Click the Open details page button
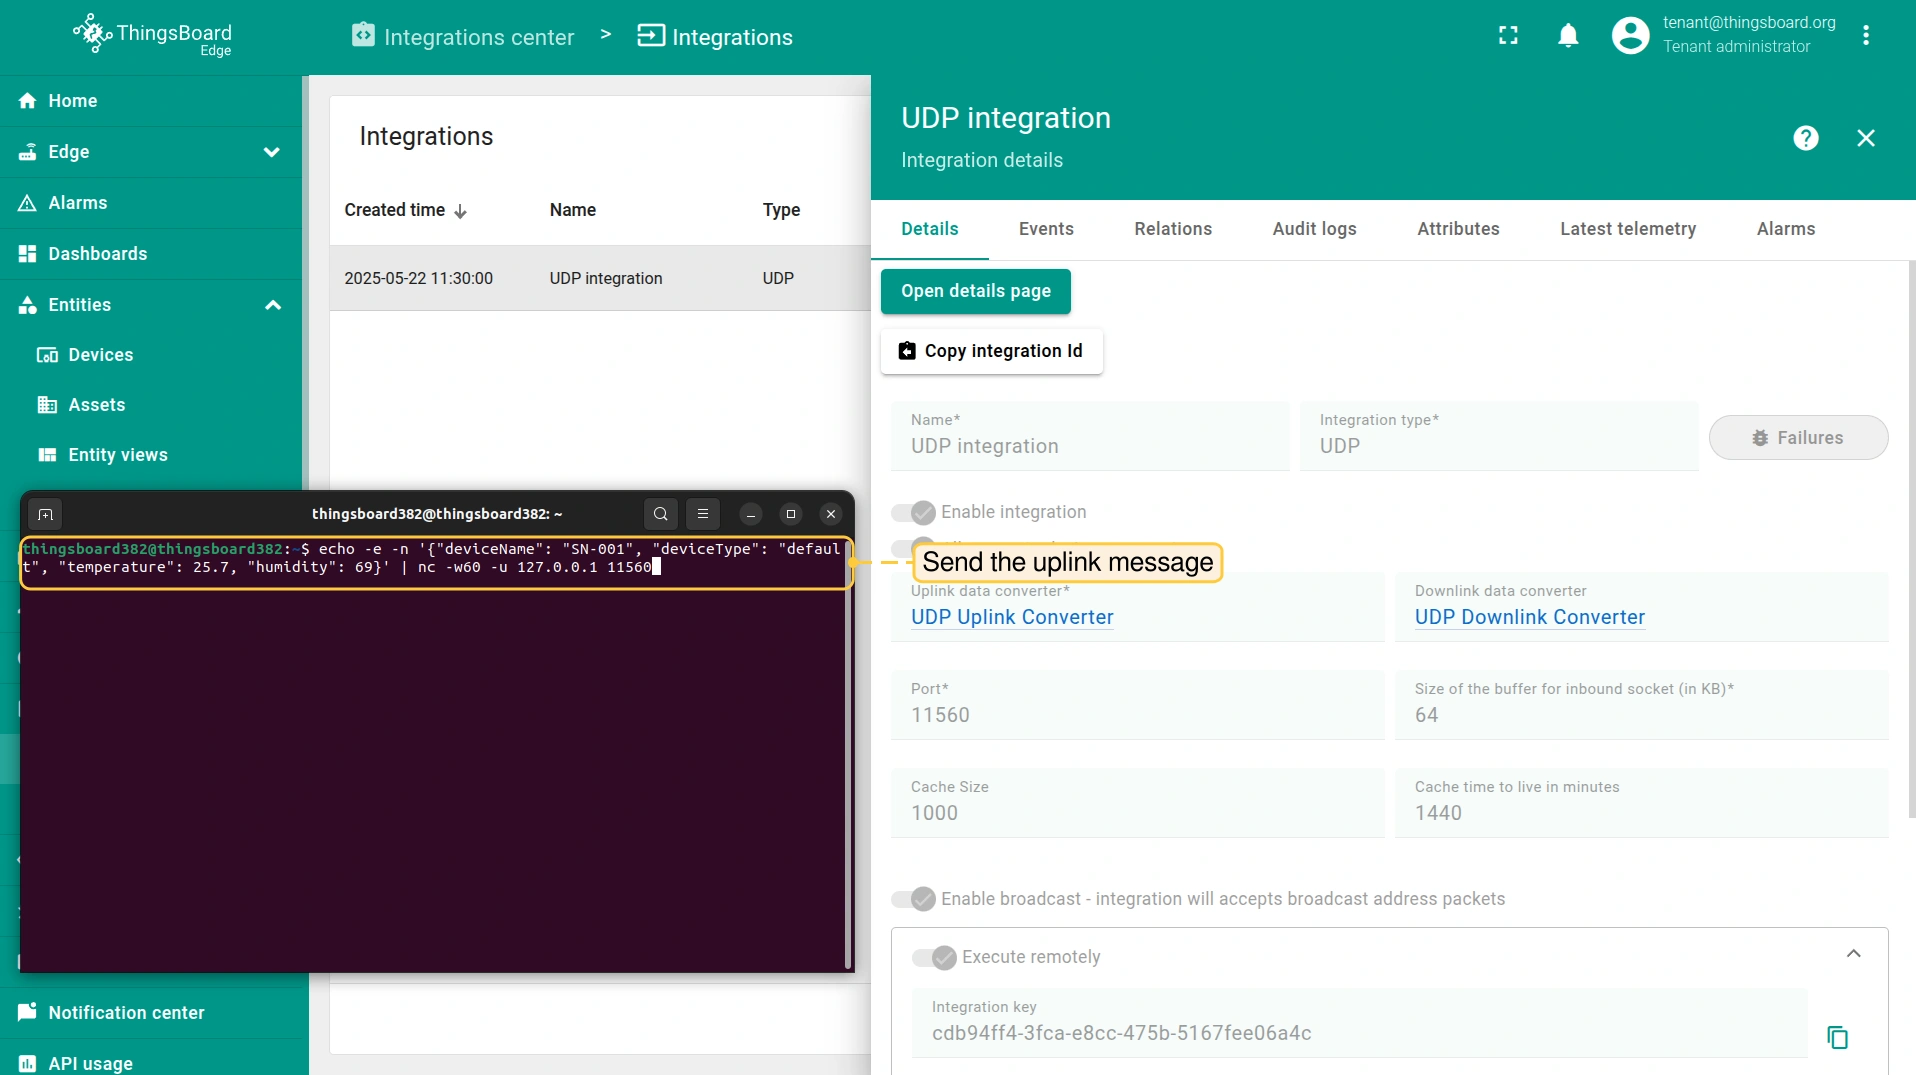Viewport: 1916px width, 1075px height. 975,291
